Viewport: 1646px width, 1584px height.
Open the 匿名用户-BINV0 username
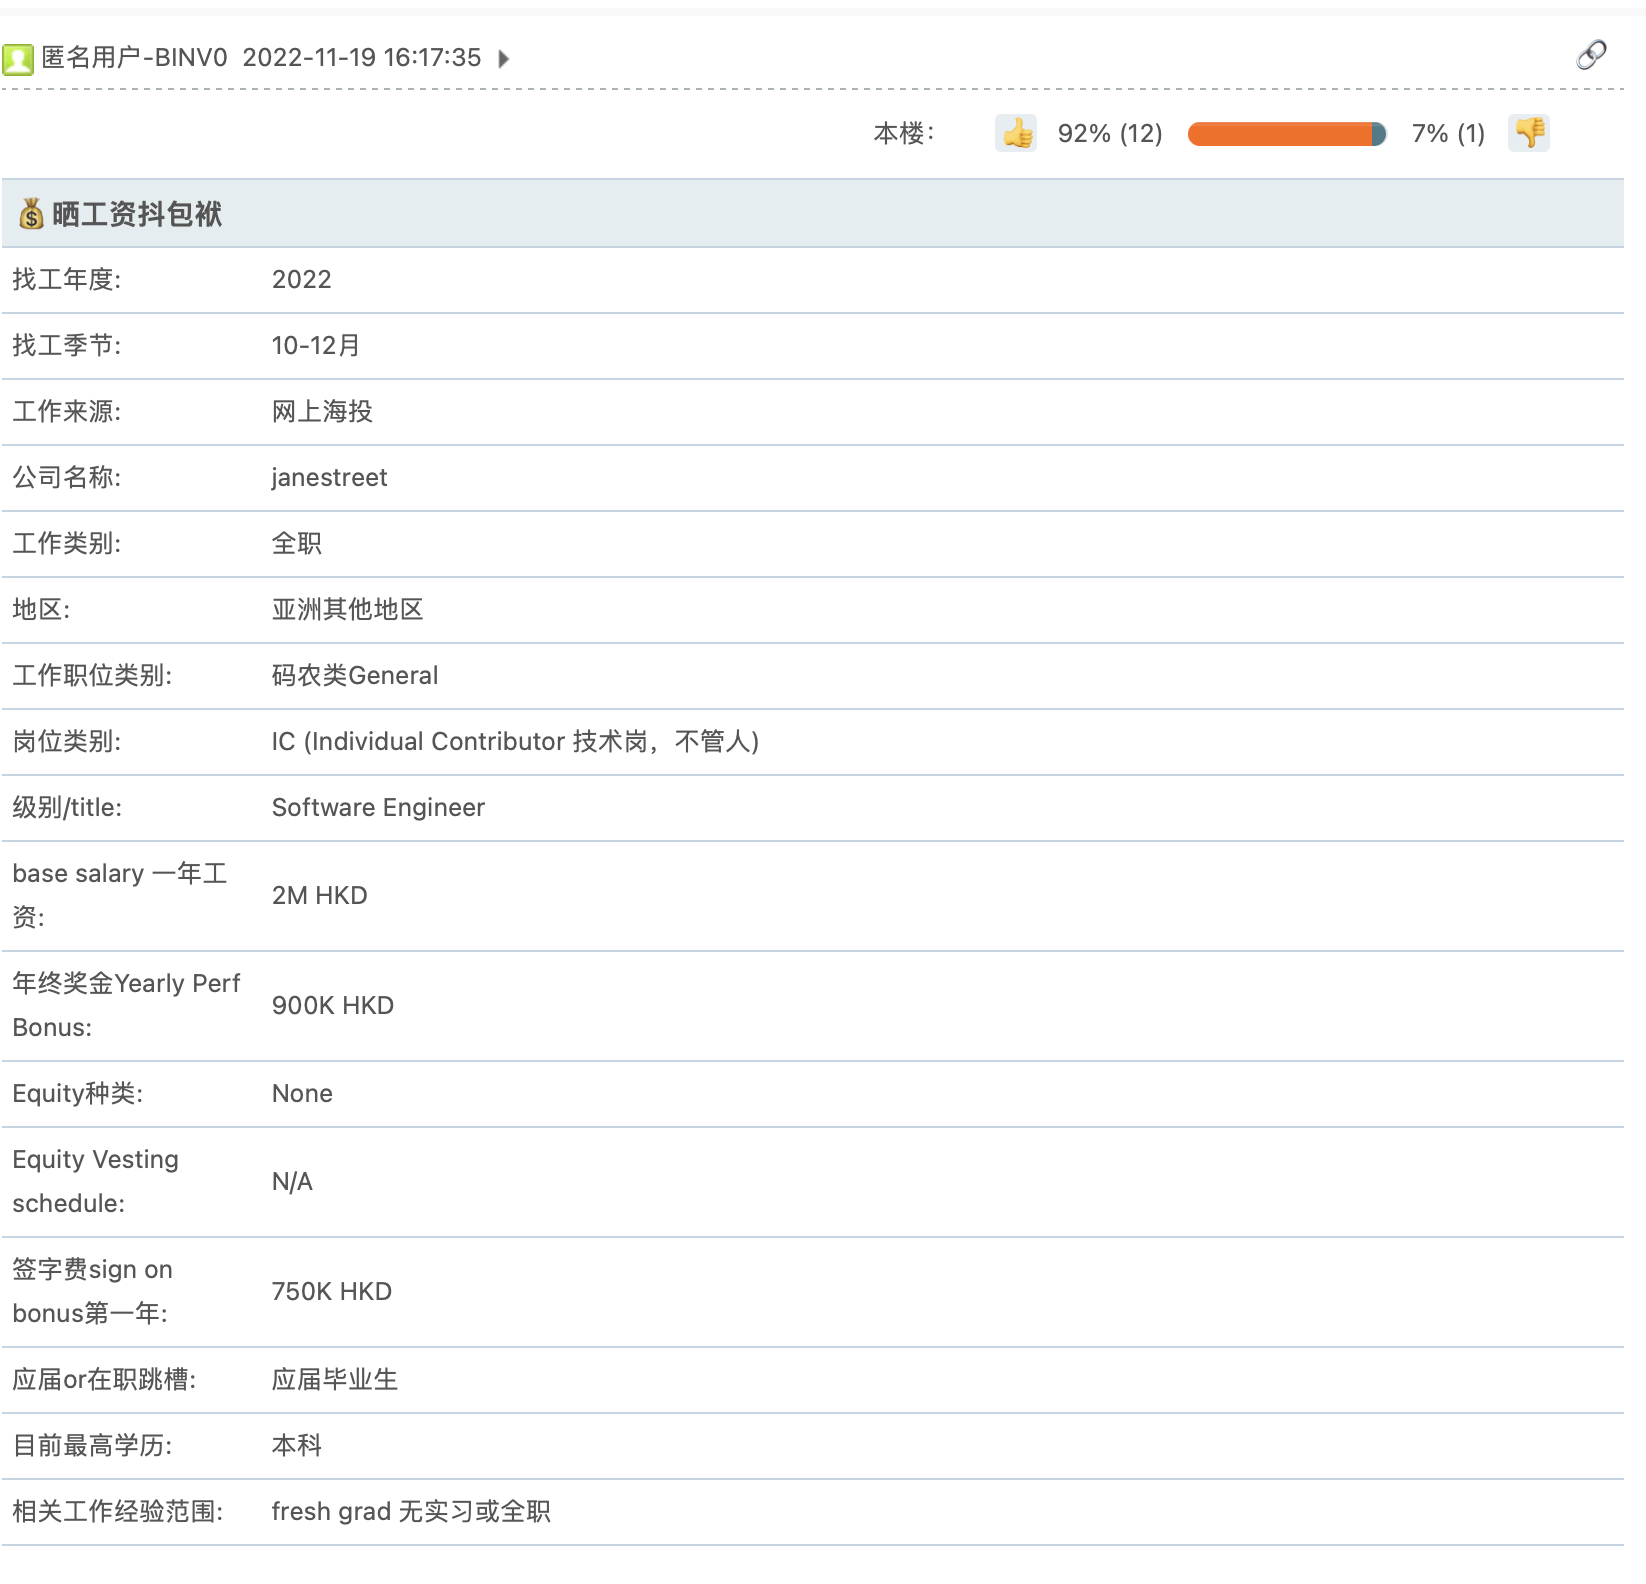(135, 58)
